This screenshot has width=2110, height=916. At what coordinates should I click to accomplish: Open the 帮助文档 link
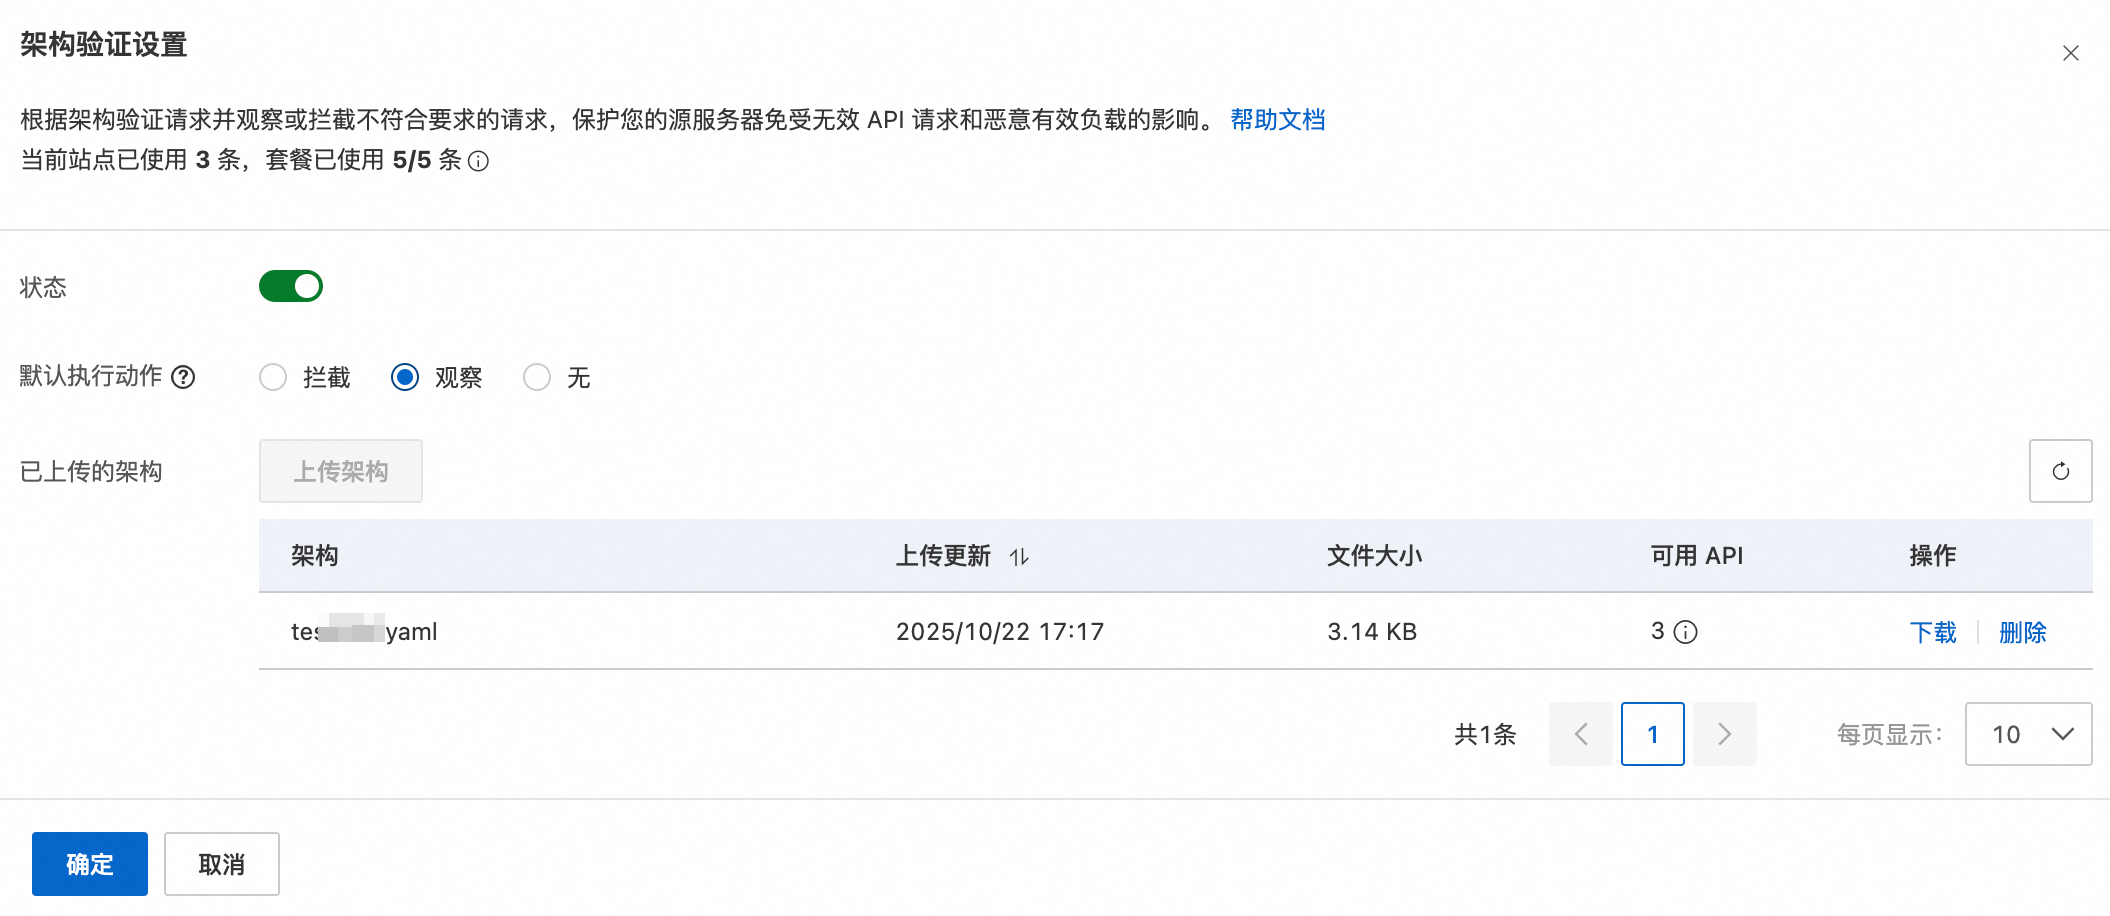click(x=1277, y=120)
